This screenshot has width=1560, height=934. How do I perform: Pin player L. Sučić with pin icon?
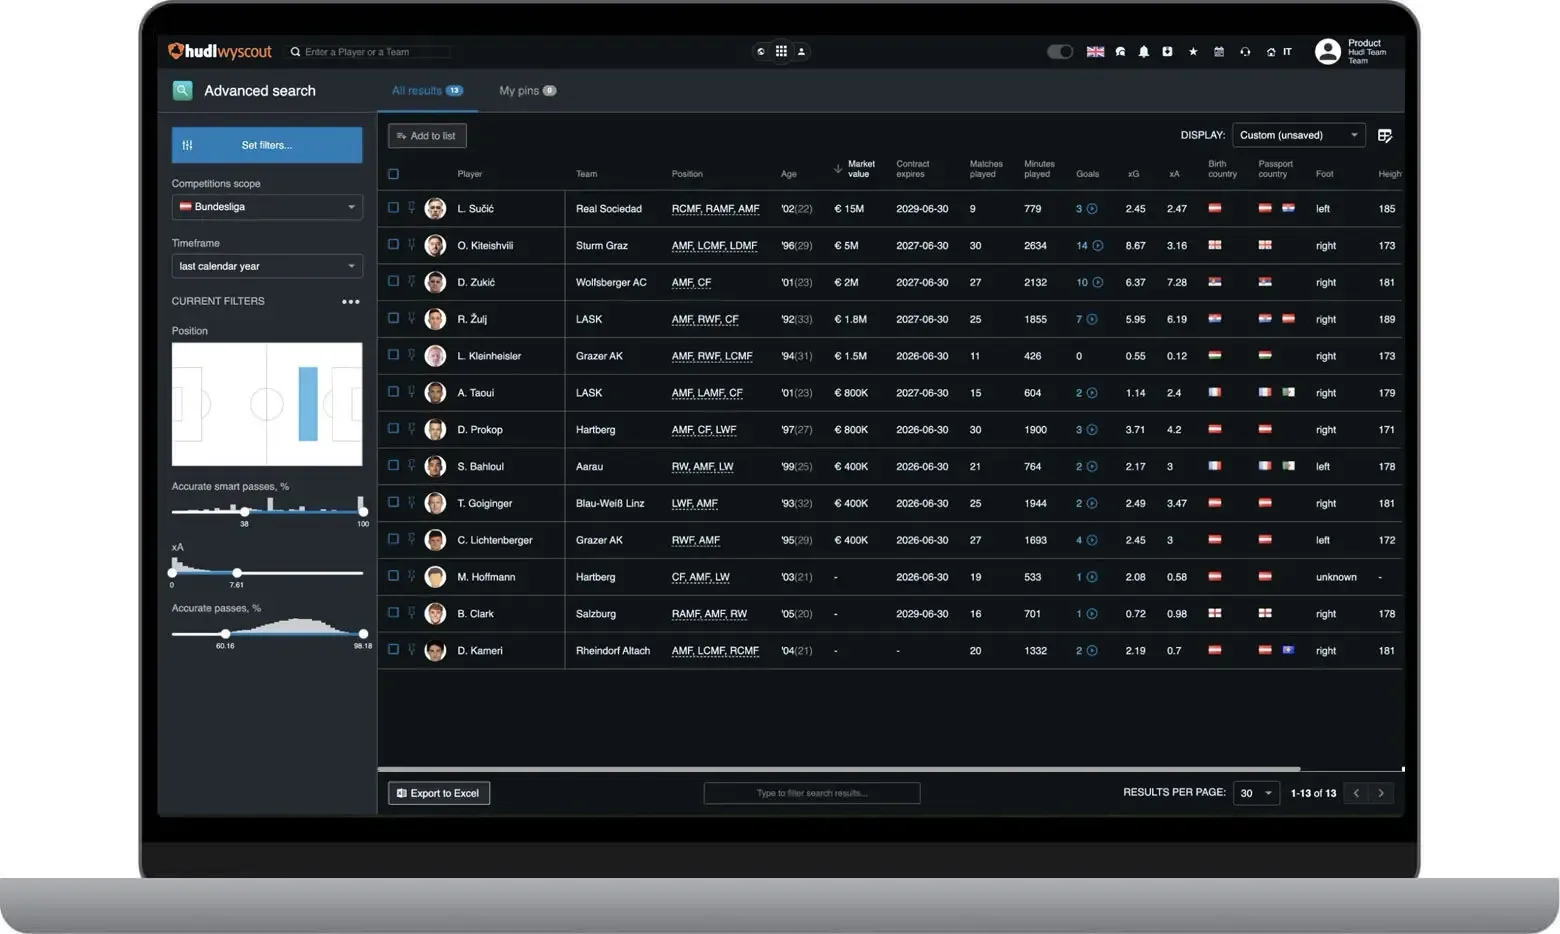(x=411, y=208)
